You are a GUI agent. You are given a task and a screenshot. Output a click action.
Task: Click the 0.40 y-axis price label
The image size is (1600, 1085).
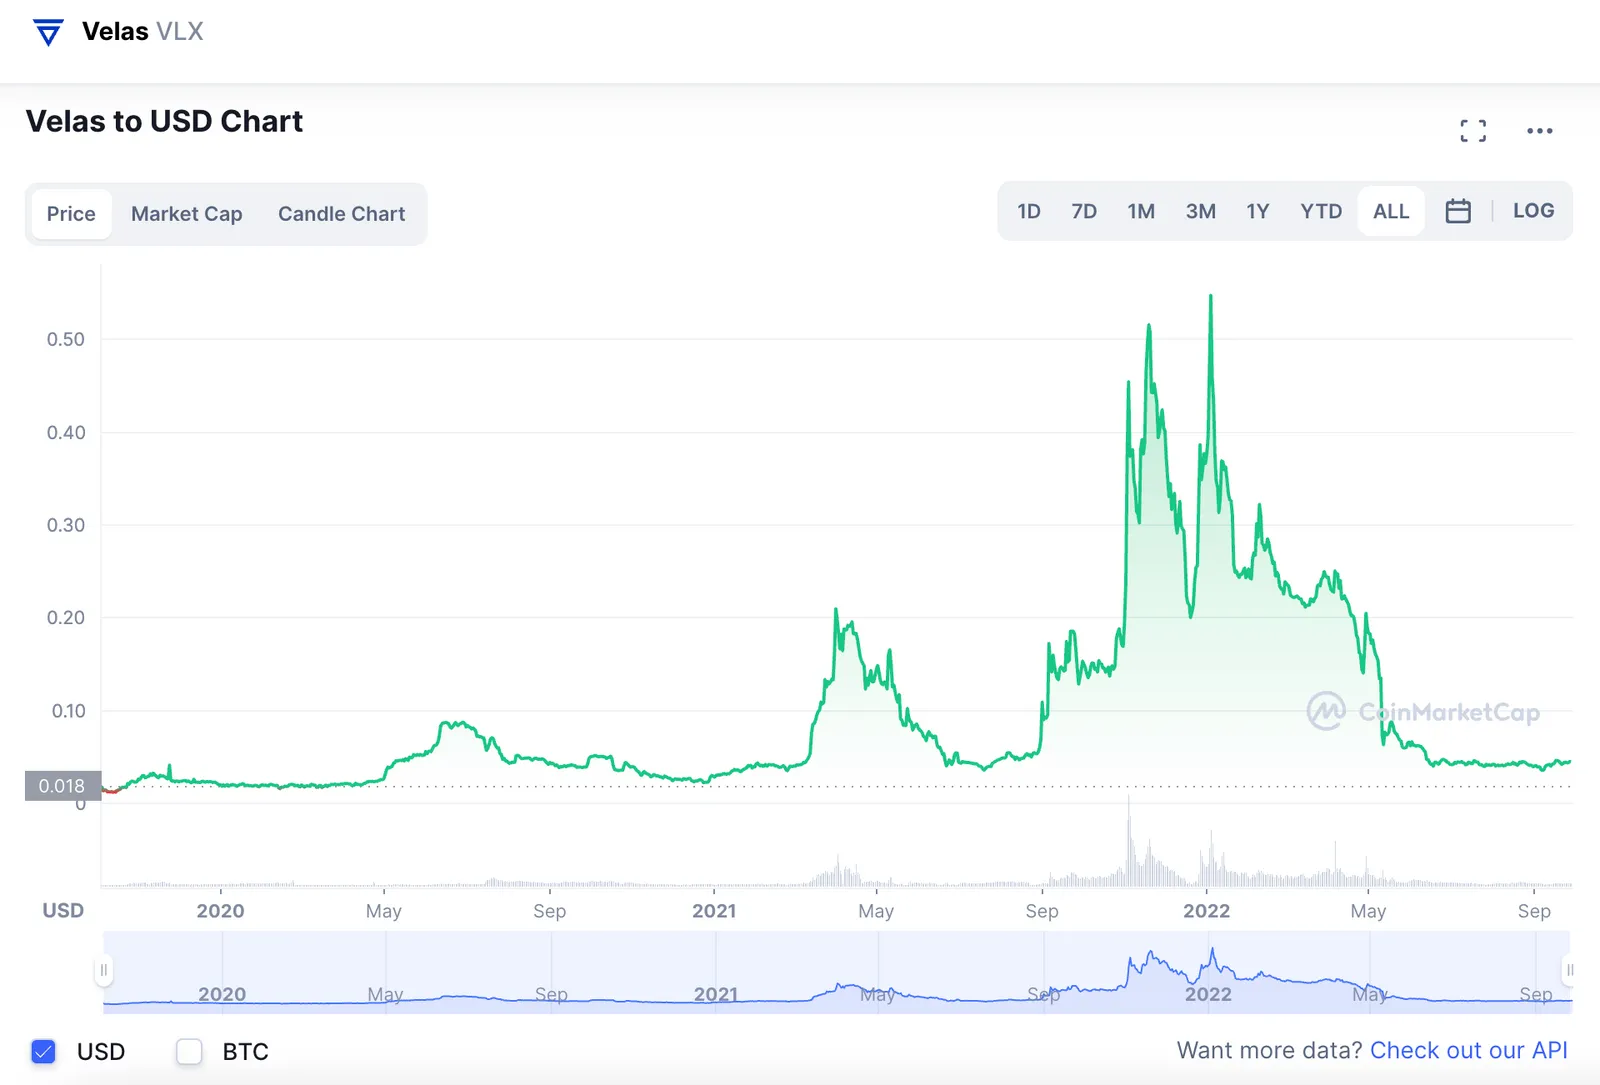[66, 432]
